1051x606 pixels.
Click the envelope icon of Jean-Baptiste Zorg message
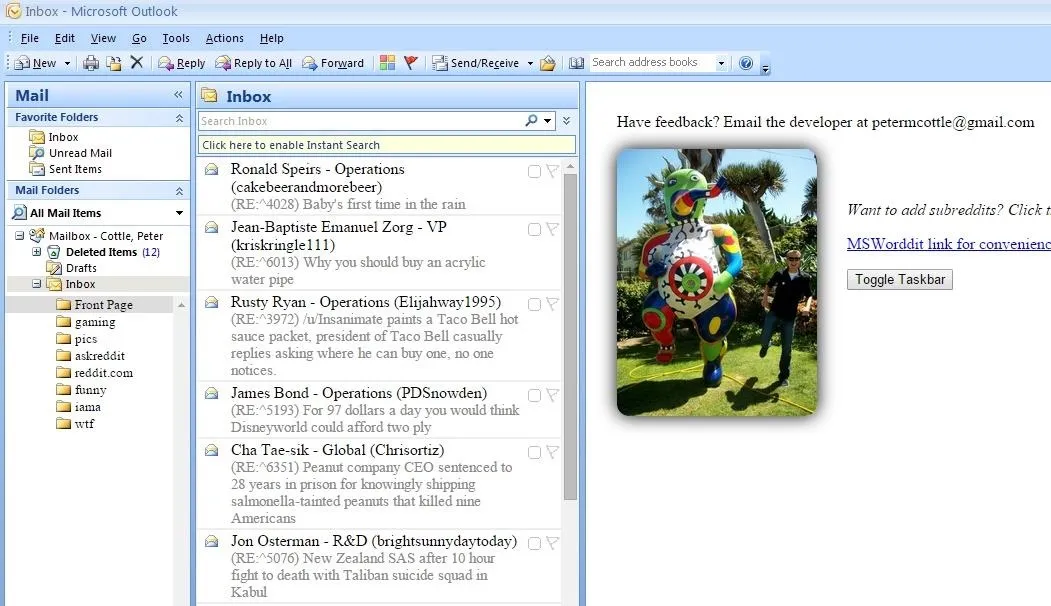(x=211, y=227)
